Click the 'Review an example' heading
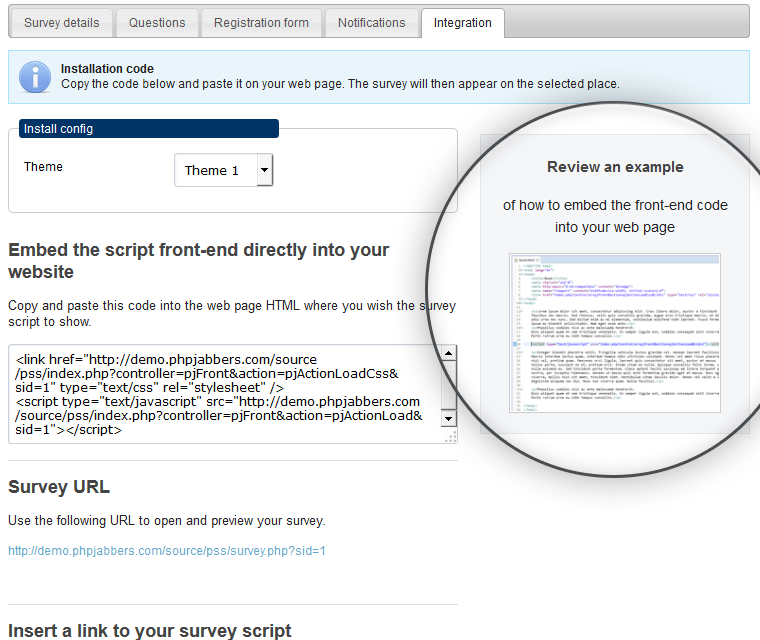The width and height of the screenshot is (760, 640). click(x=615, y=167)
